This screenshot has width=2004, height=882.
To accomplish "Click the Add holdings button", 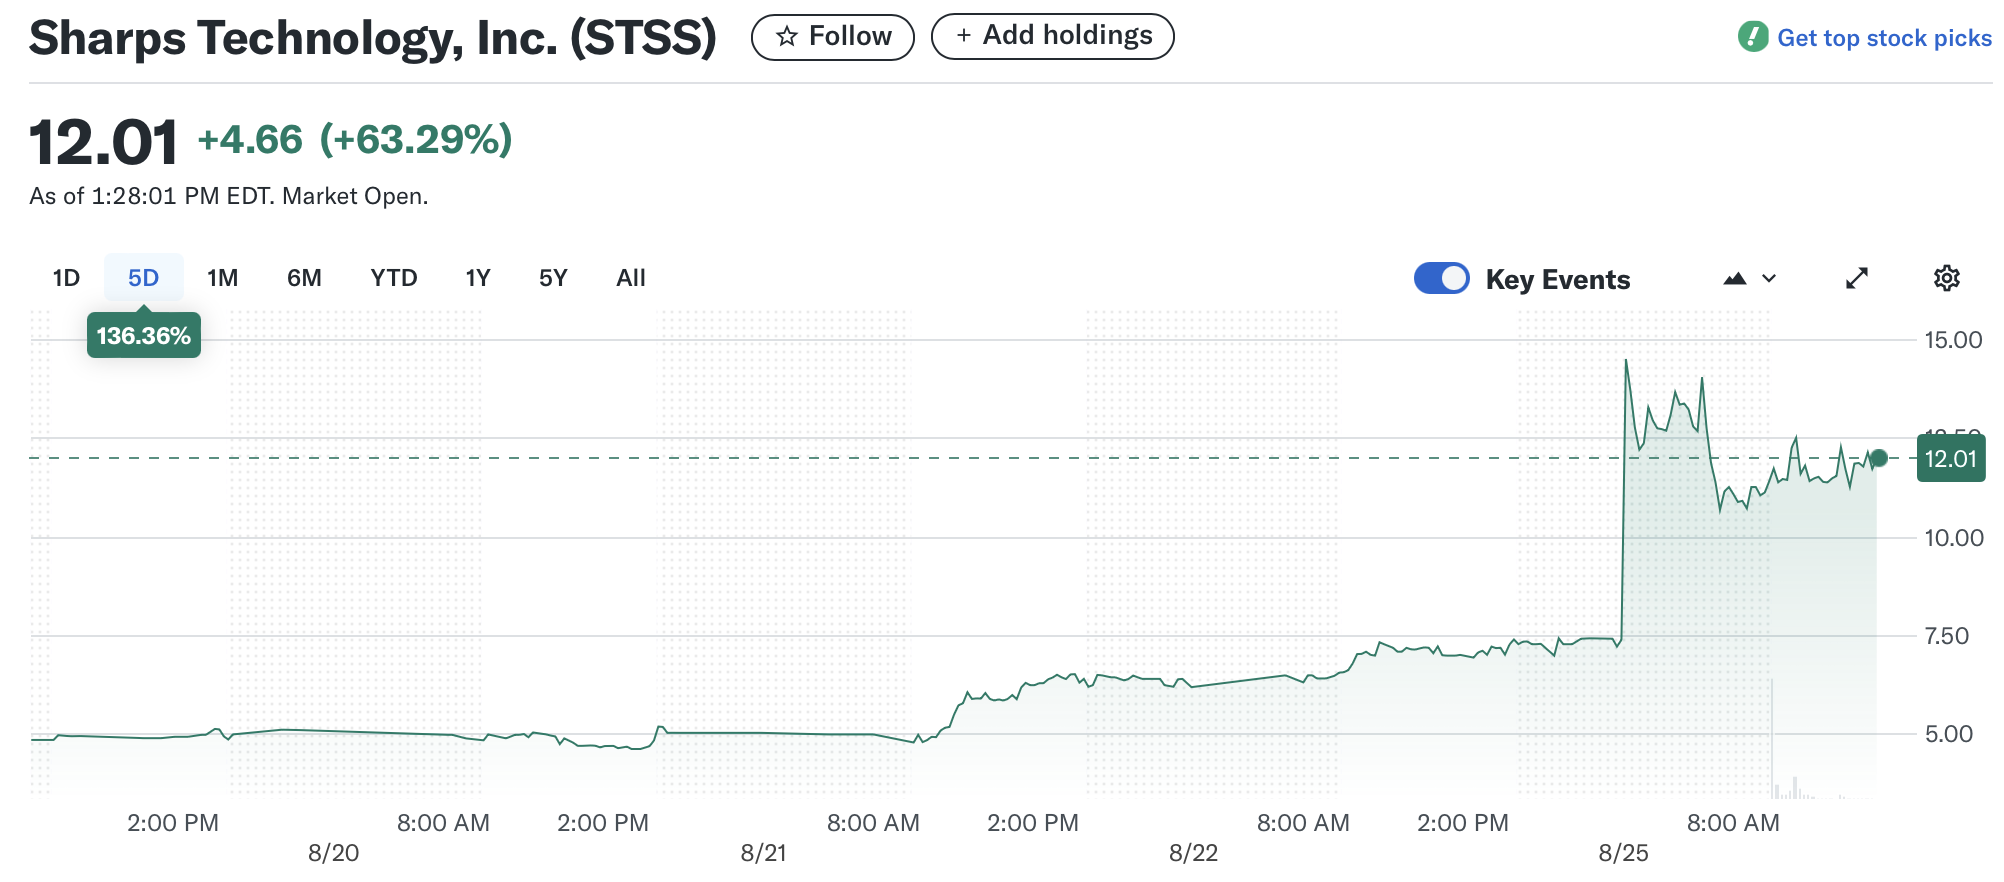I will click(x=1052, y=36).
